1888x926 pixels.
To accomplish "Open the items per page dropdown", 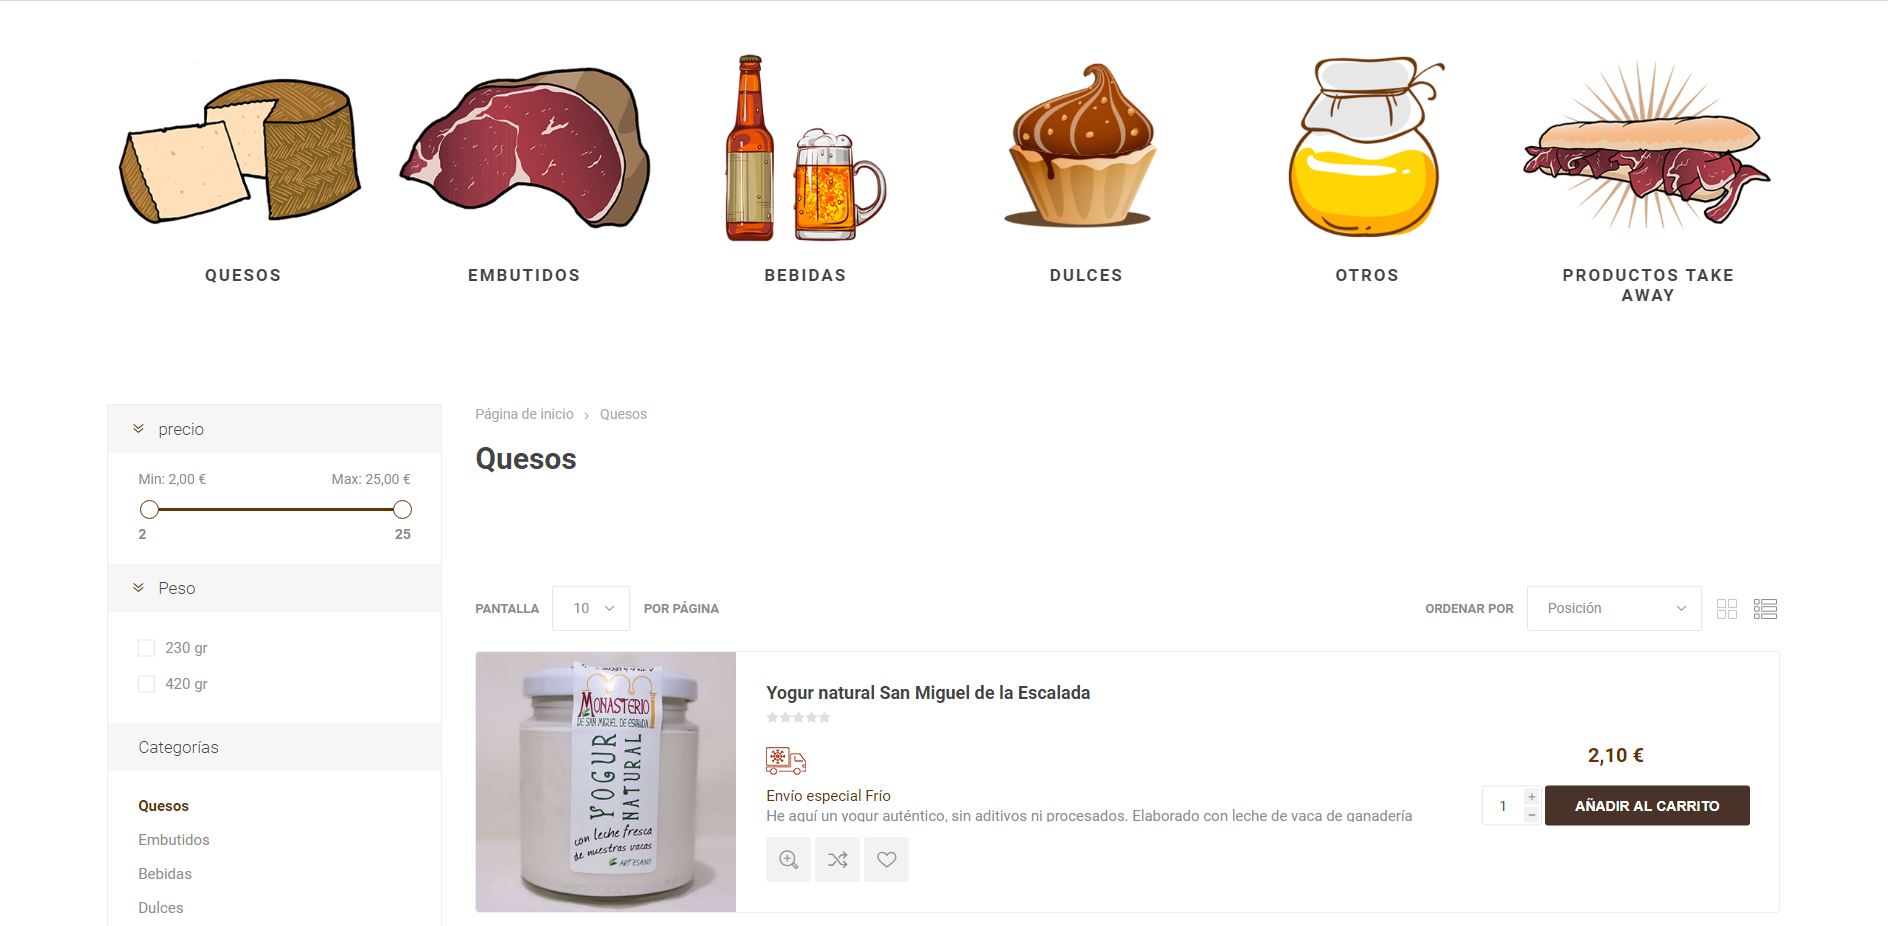I will tap(591, 608).
